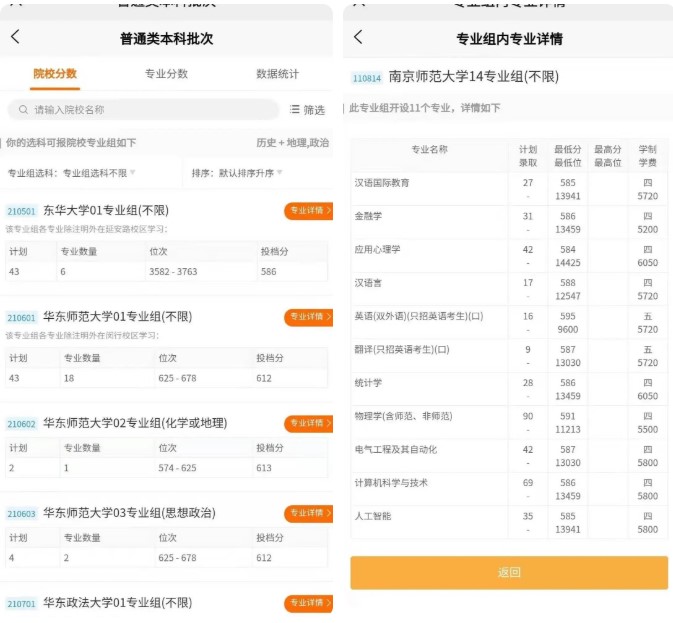Select the 院校分数 tab
673x623 pixels.
[55, 74]
